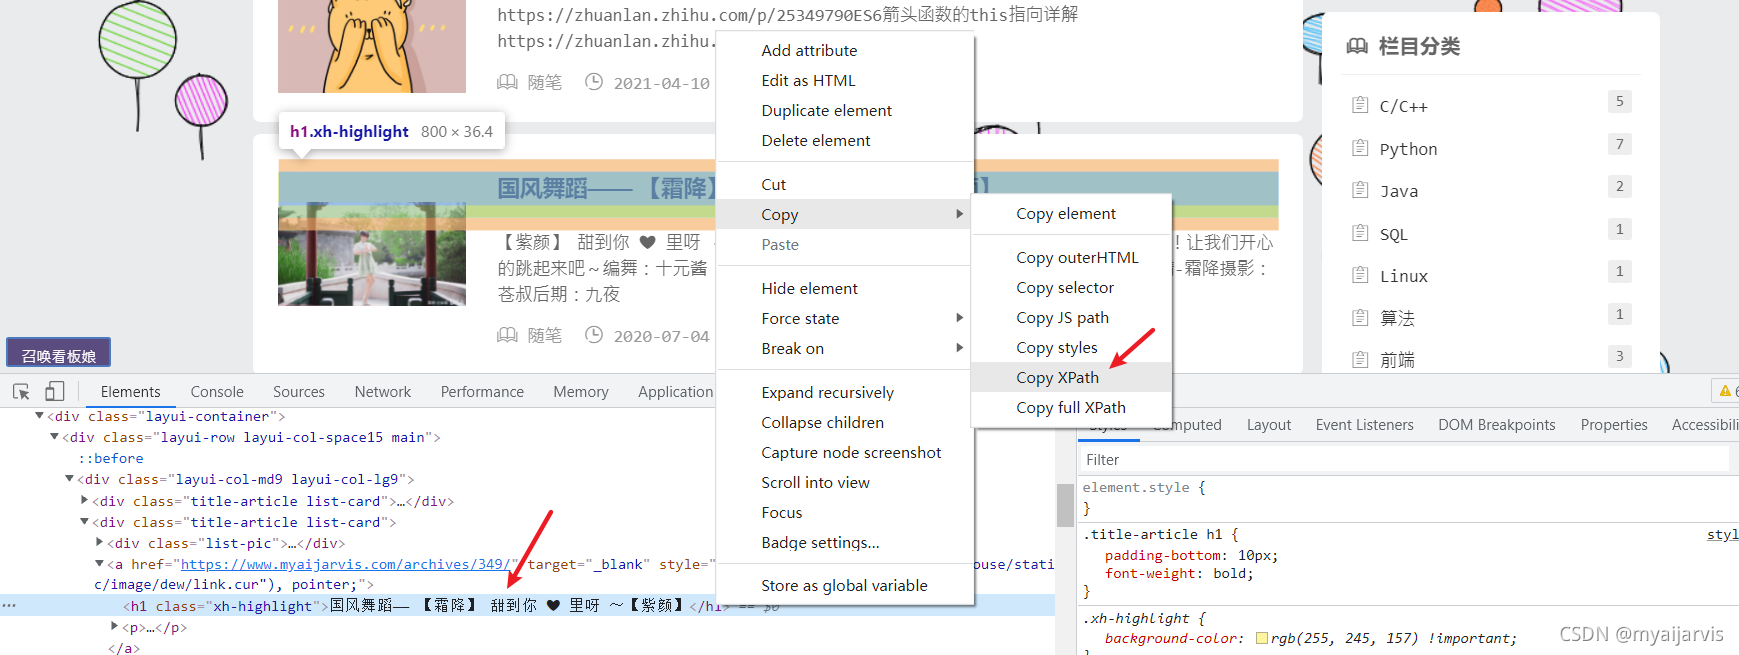Click the clock icon before 2020-07-04

point(594,335)
